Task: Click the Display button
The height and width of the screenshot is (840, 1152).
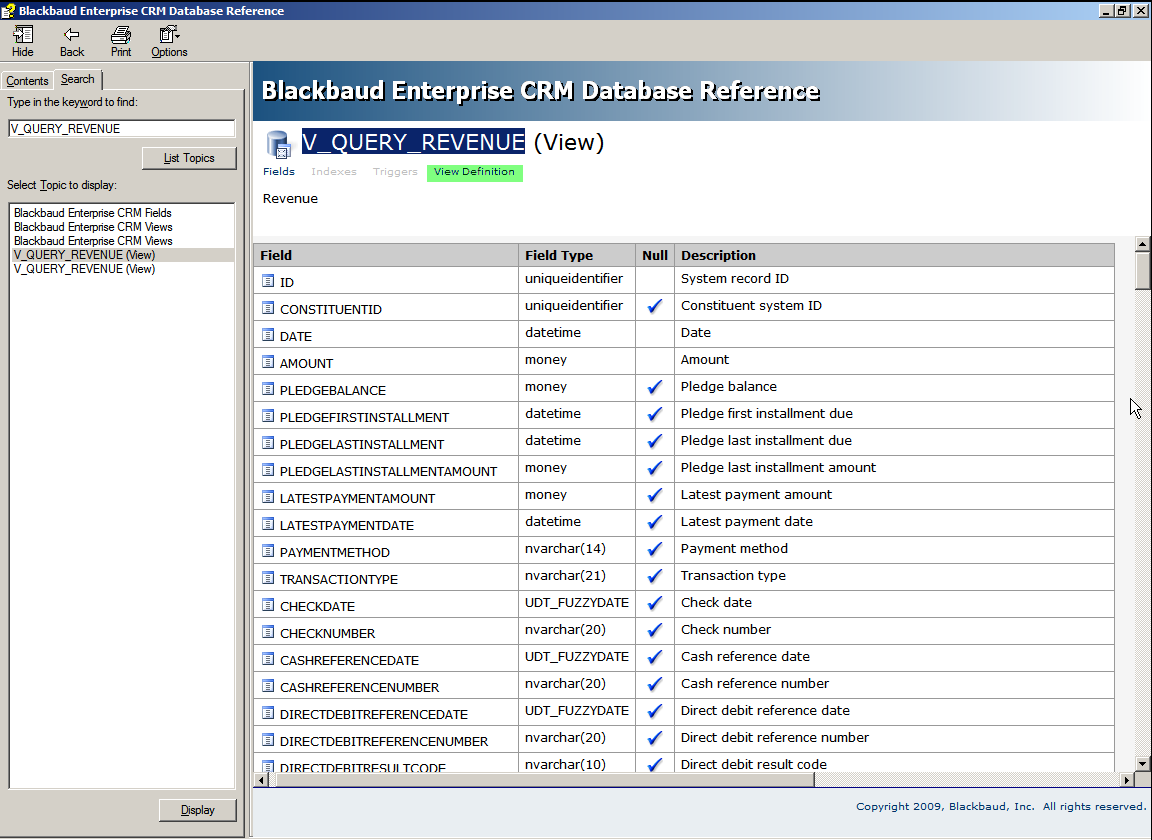Action: 198,810
